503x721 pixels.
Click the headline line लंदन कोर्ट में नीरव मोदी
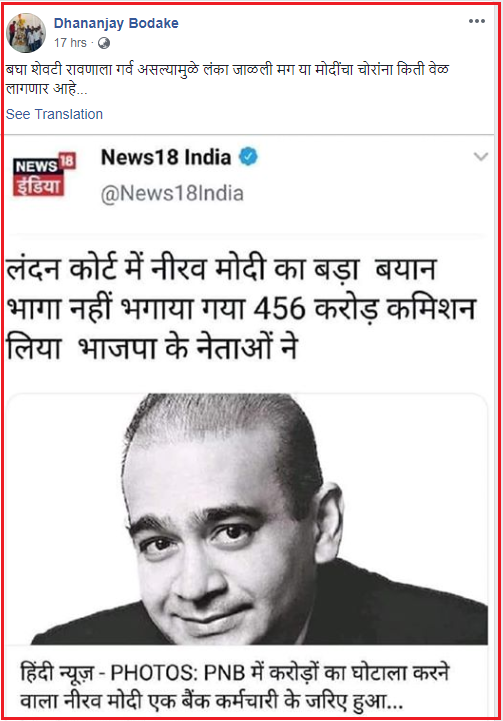221,269
